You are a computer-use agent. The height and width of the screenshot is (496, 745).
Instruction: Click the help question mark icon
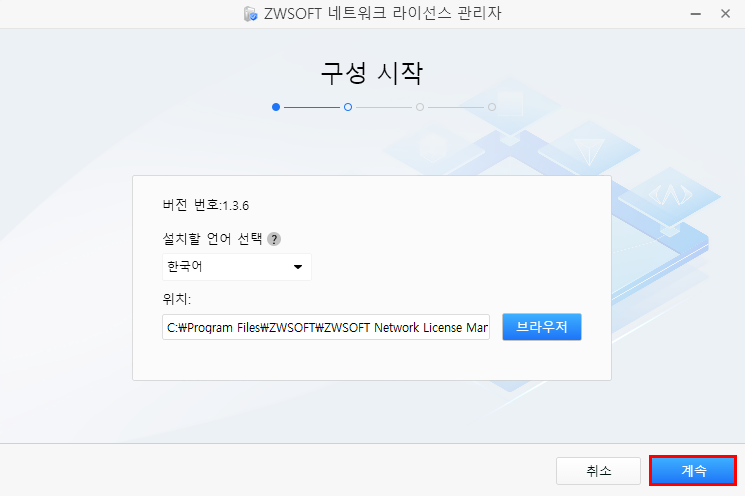pos(274,238)
